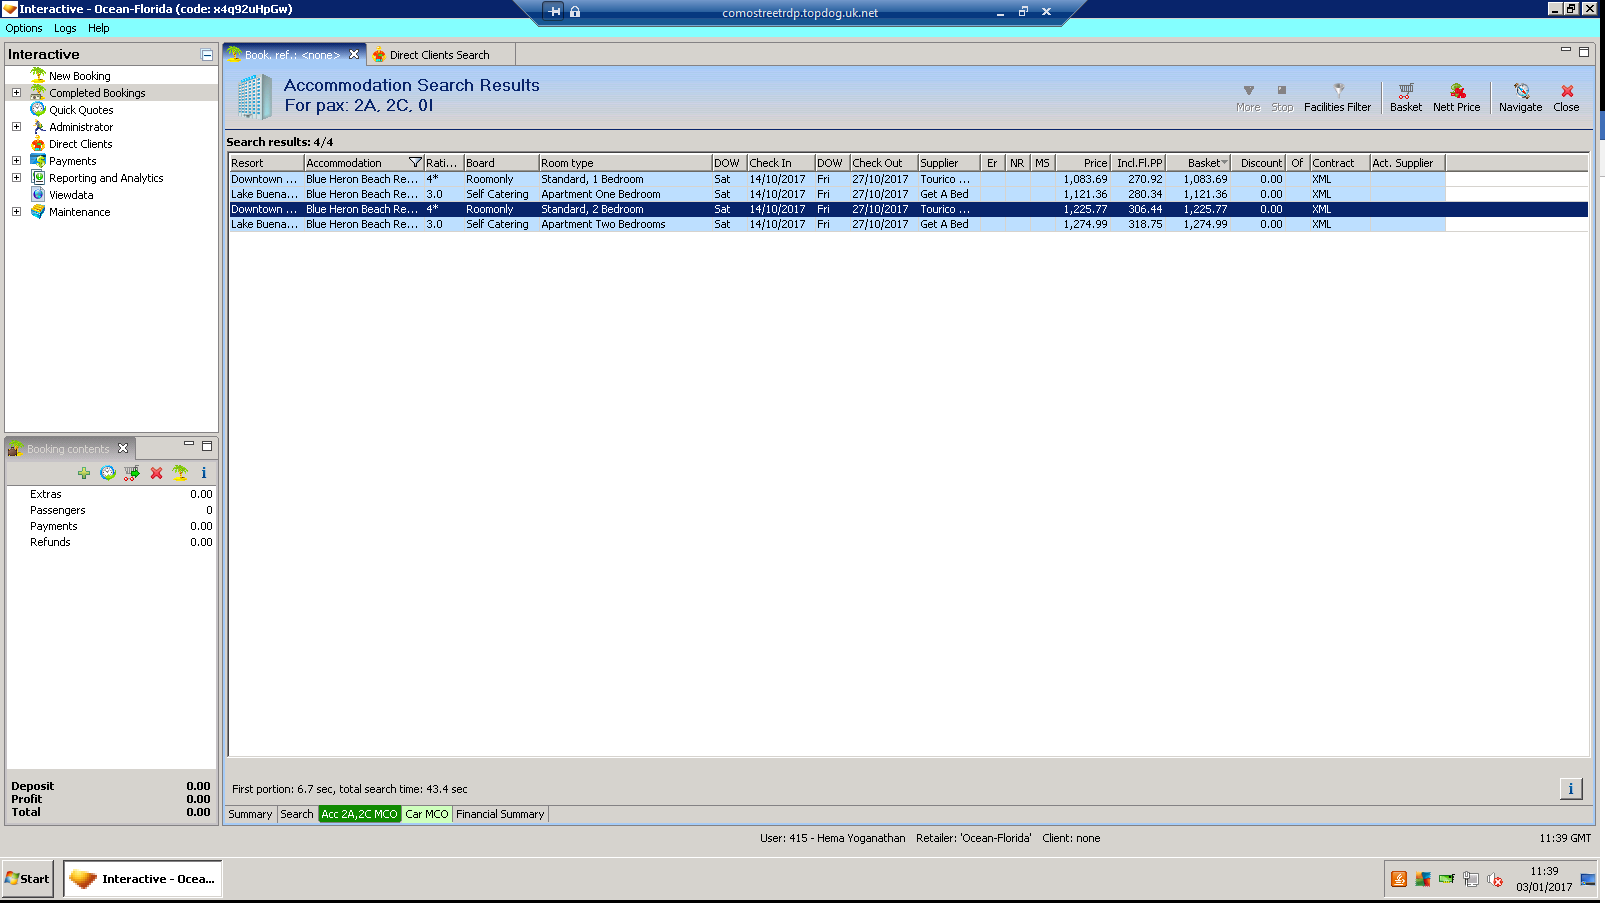Screen dimensions: 1605x903
Task: Click the filter dropdown on Accommodation column header
Action: click(x=415, y=163)
